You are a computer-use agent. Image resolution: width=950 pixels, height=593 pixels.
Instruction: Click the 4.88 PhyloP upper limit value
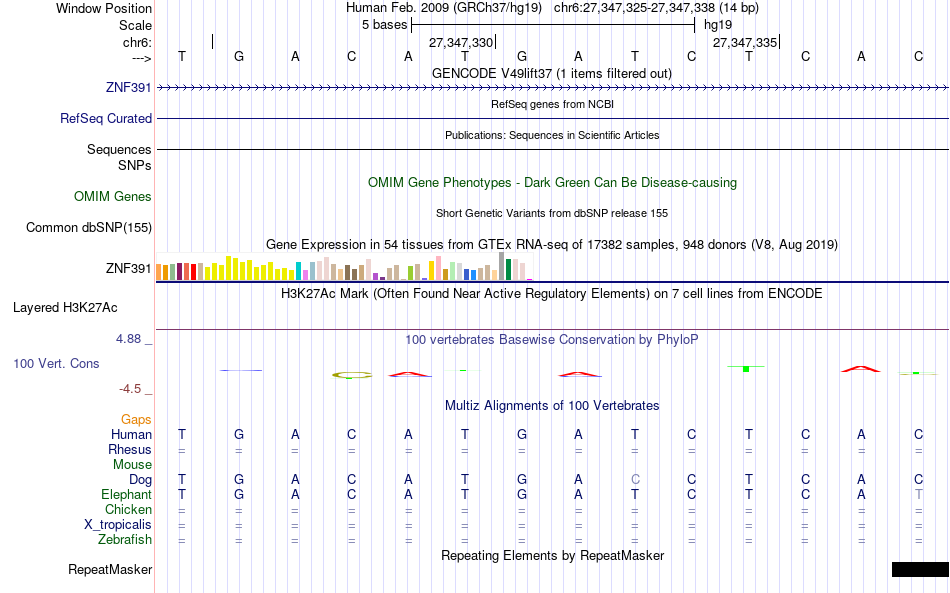(128, 339)
